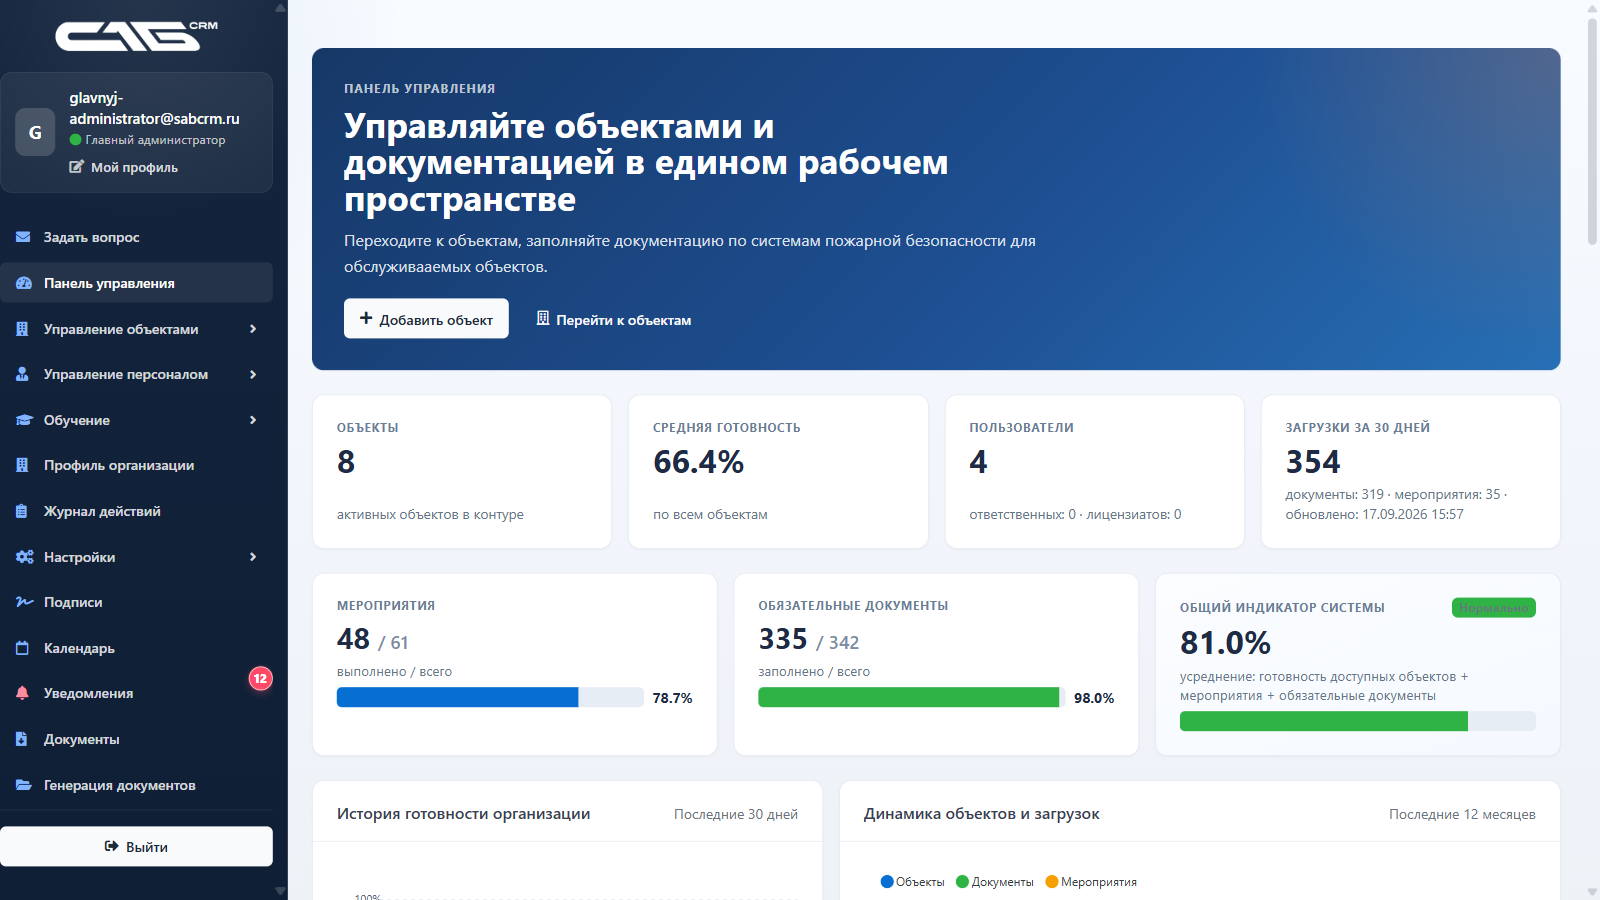Click the notifications badge showing 12
Image resolution: width=1600 pixels, height=900 pixels.
pyautogui.click(x=260, y=678)
